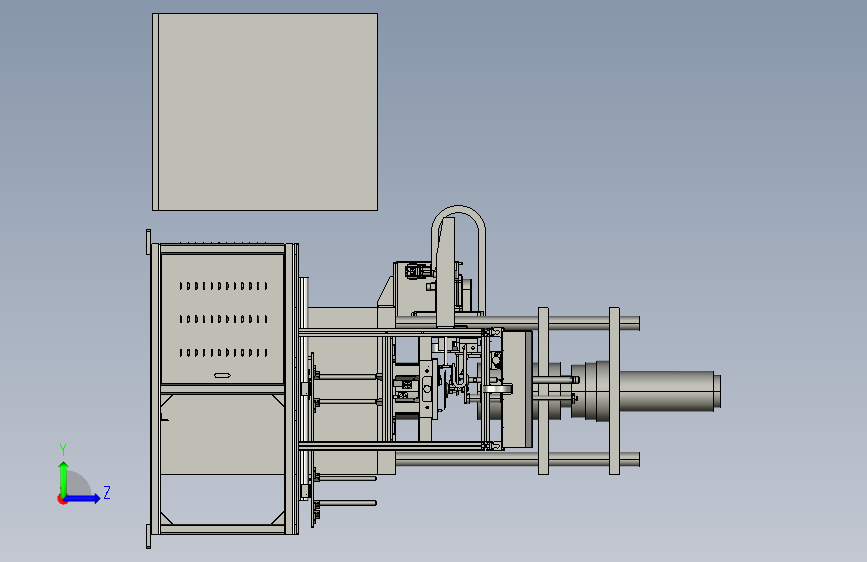Pick the tall vertical plate left of the cylinder flange

point(544,391)
